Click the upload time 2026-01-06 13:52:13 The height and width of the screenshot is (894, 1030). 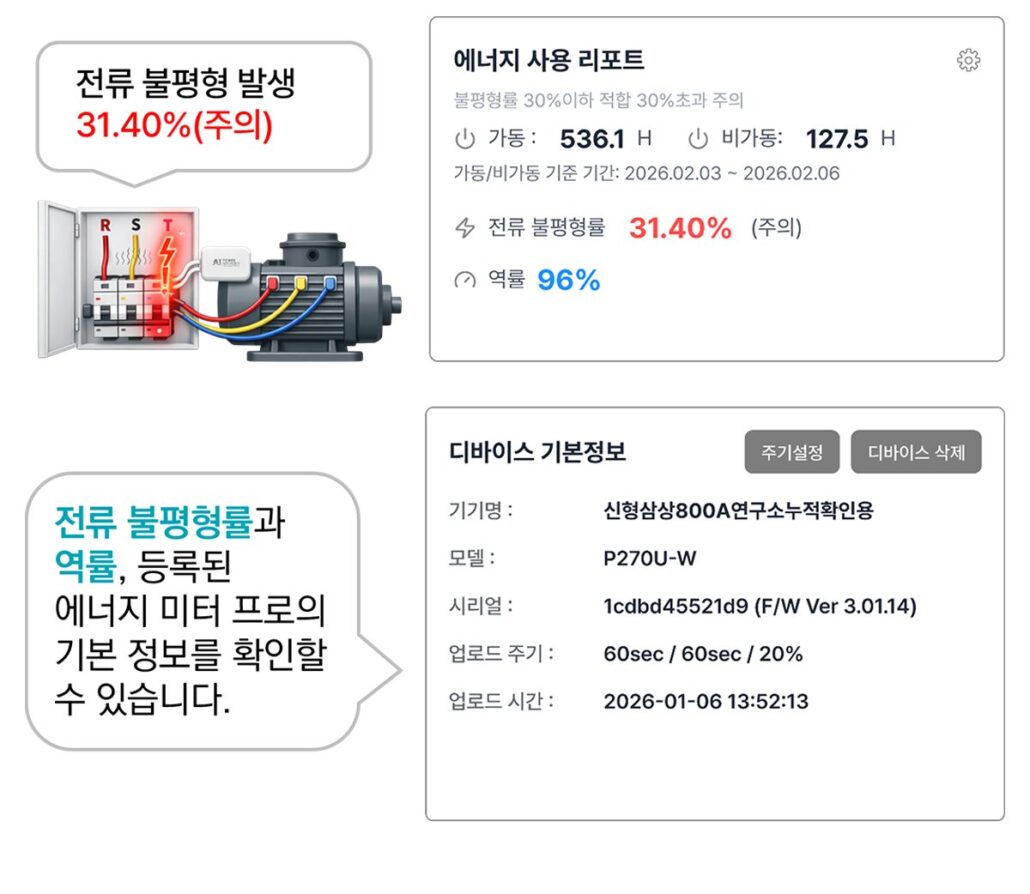(x=706, y=701)
